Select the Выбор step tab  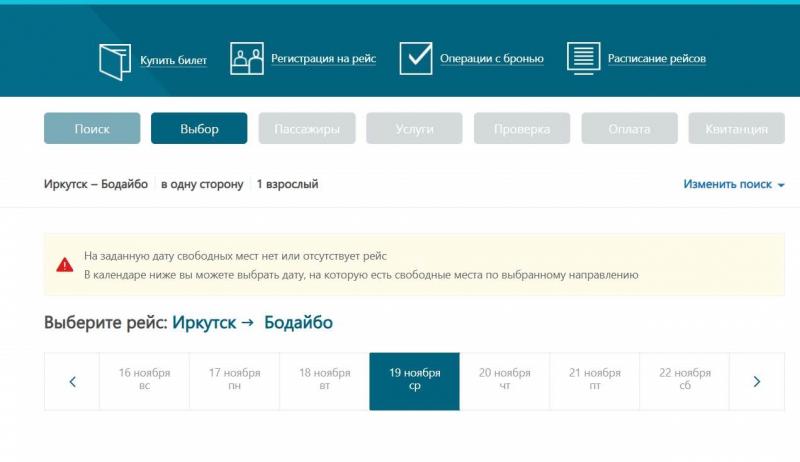coord(199,129)
